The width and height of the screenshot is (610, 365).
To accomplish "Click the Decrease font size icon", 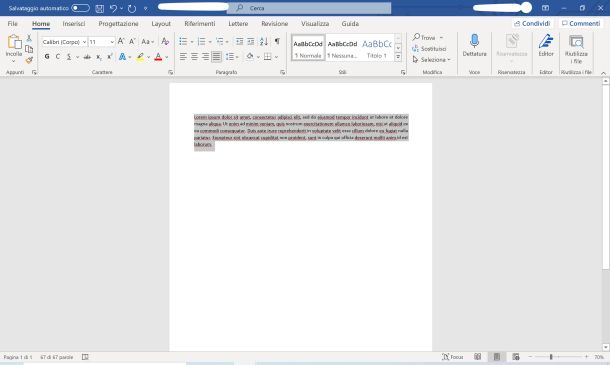I will [x=132, y=41].
